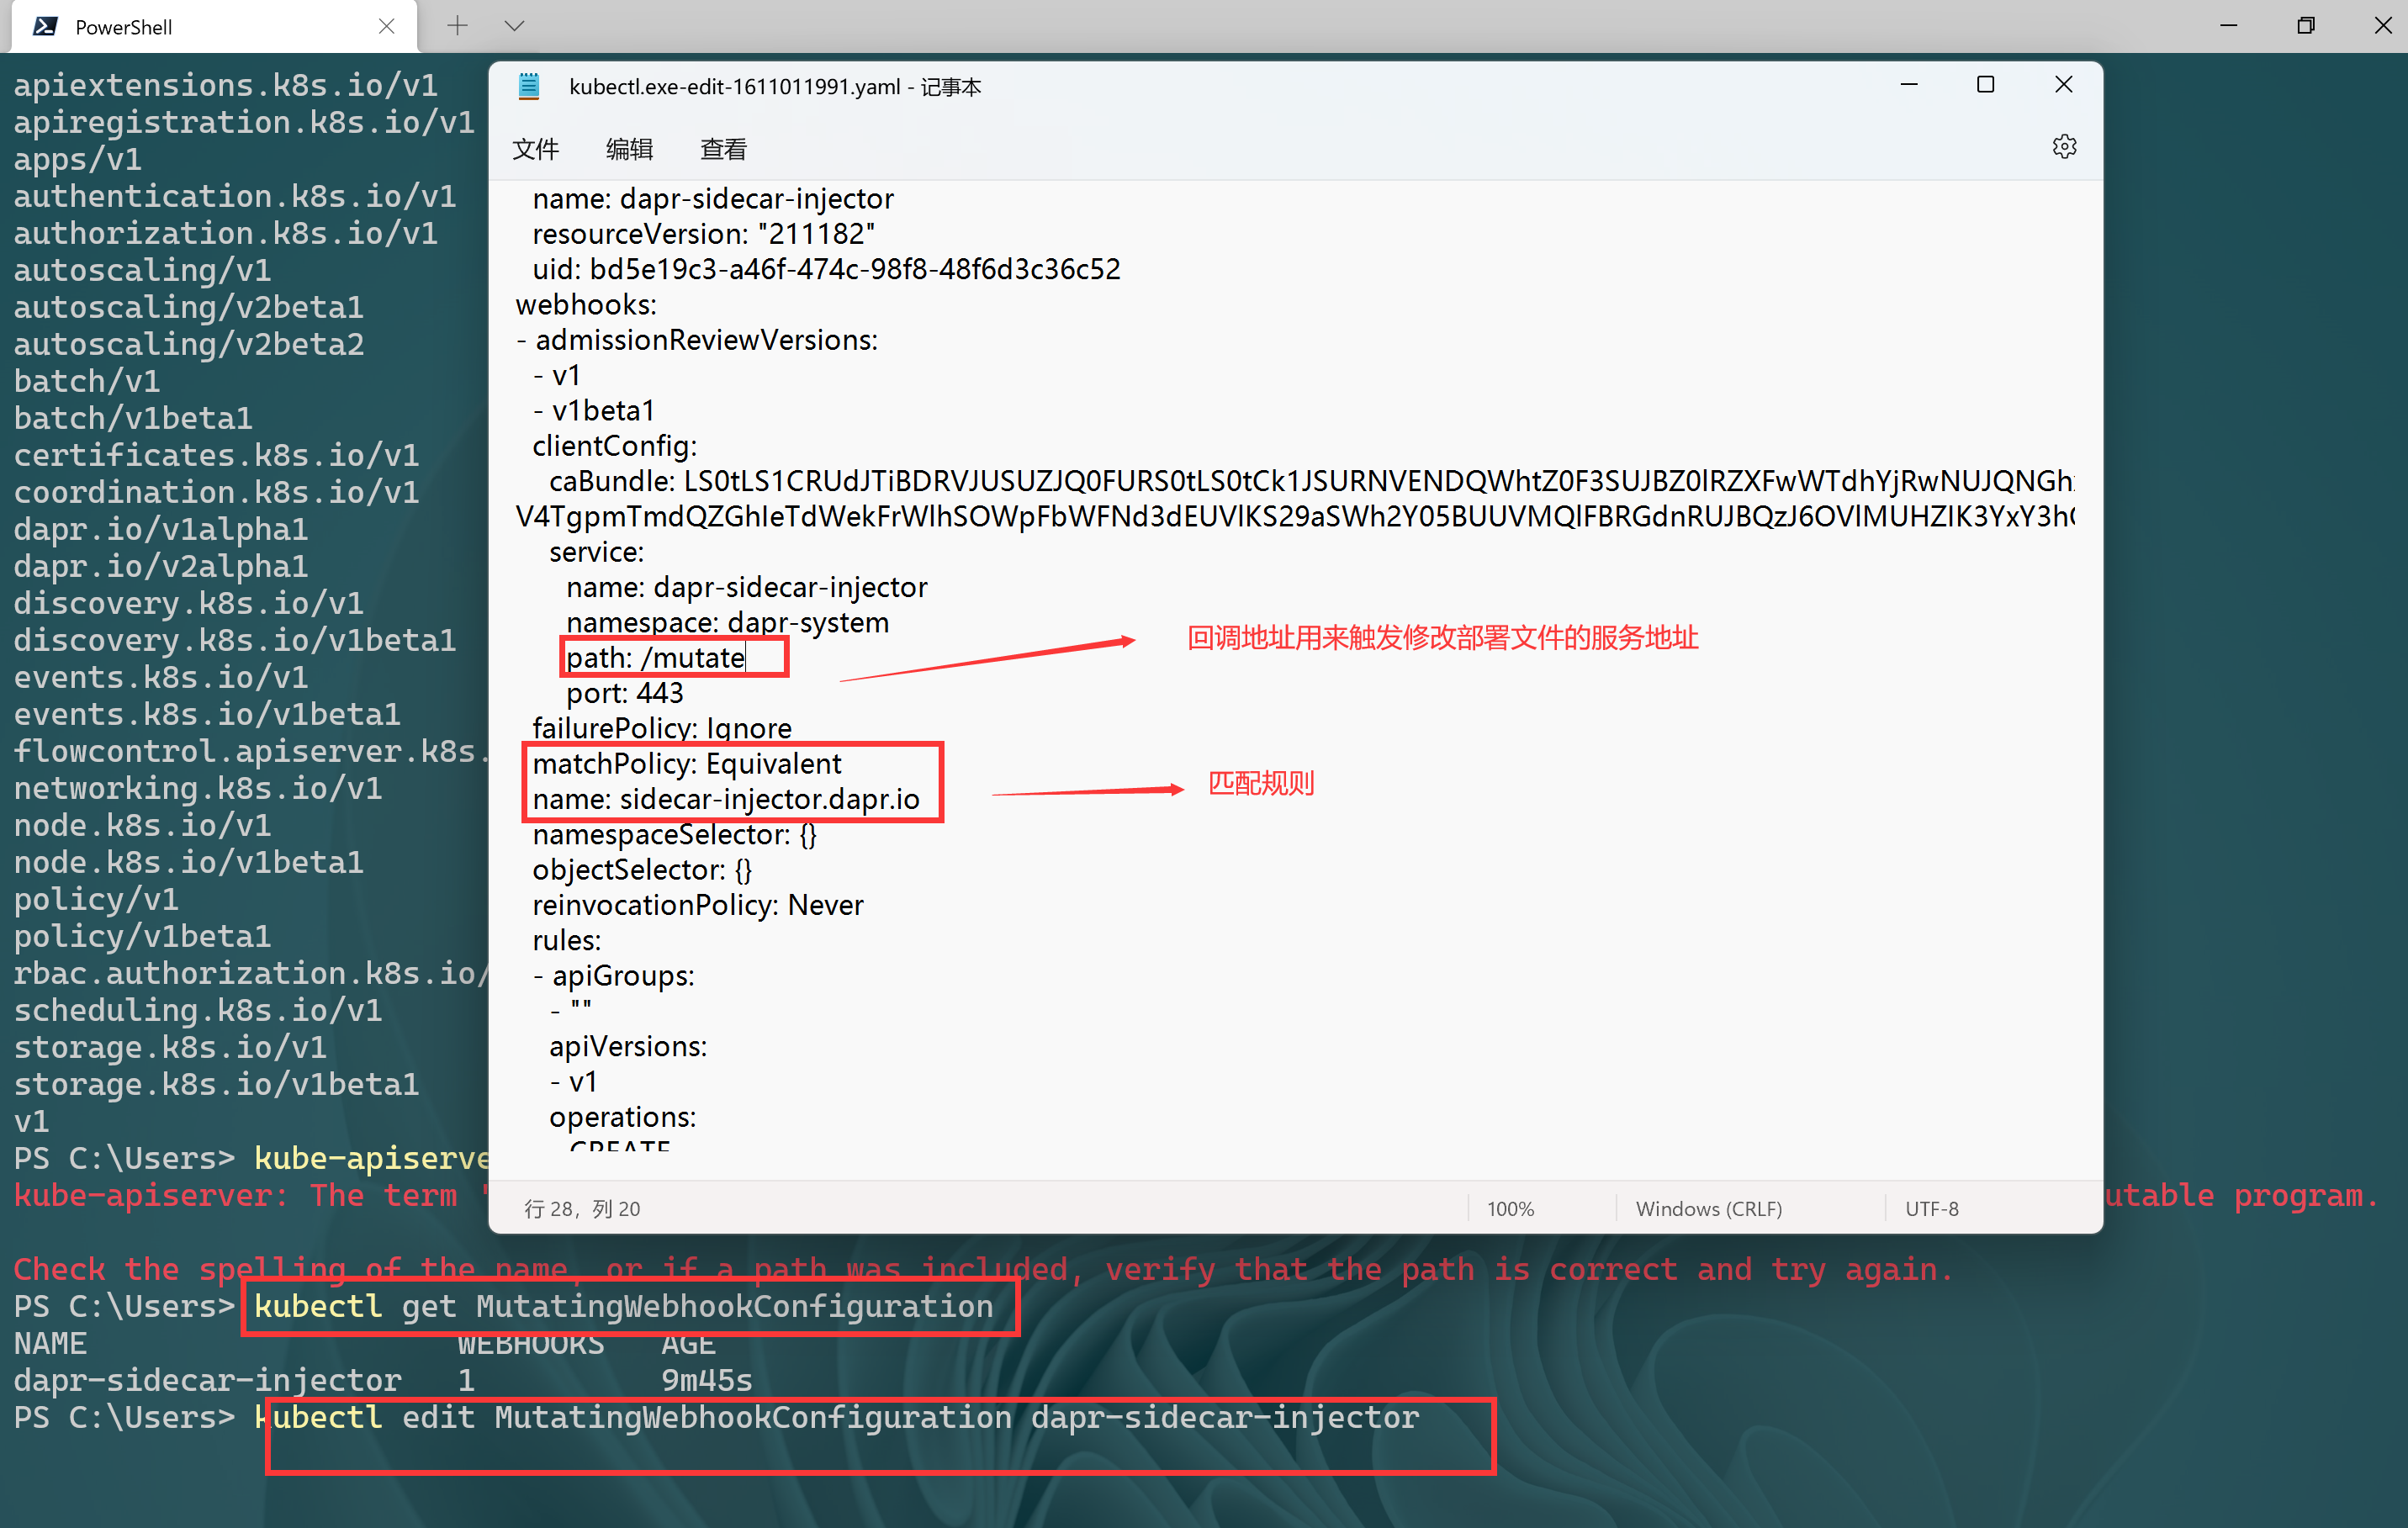This screenshot has height=1528, width=2408.
Task: Click the uid line starting bd5e19c3
Action: tap(826, 268)
